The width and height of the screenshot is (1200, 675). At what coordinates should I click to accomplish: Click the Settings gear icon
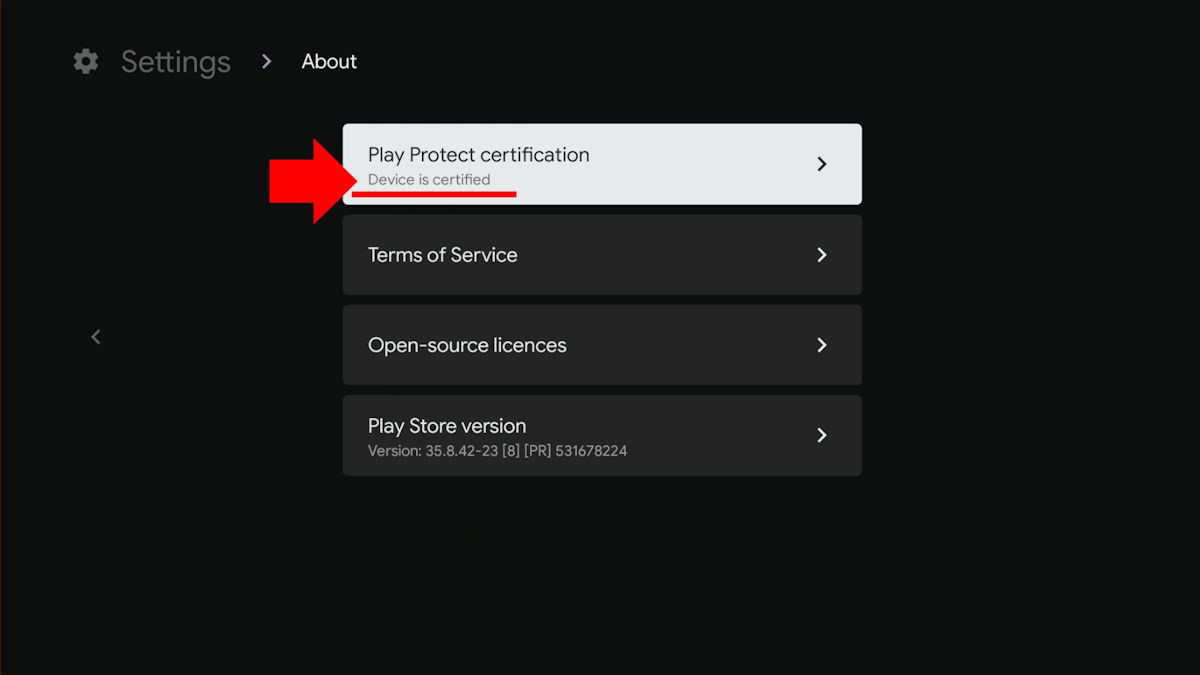(x=86, y=61)
